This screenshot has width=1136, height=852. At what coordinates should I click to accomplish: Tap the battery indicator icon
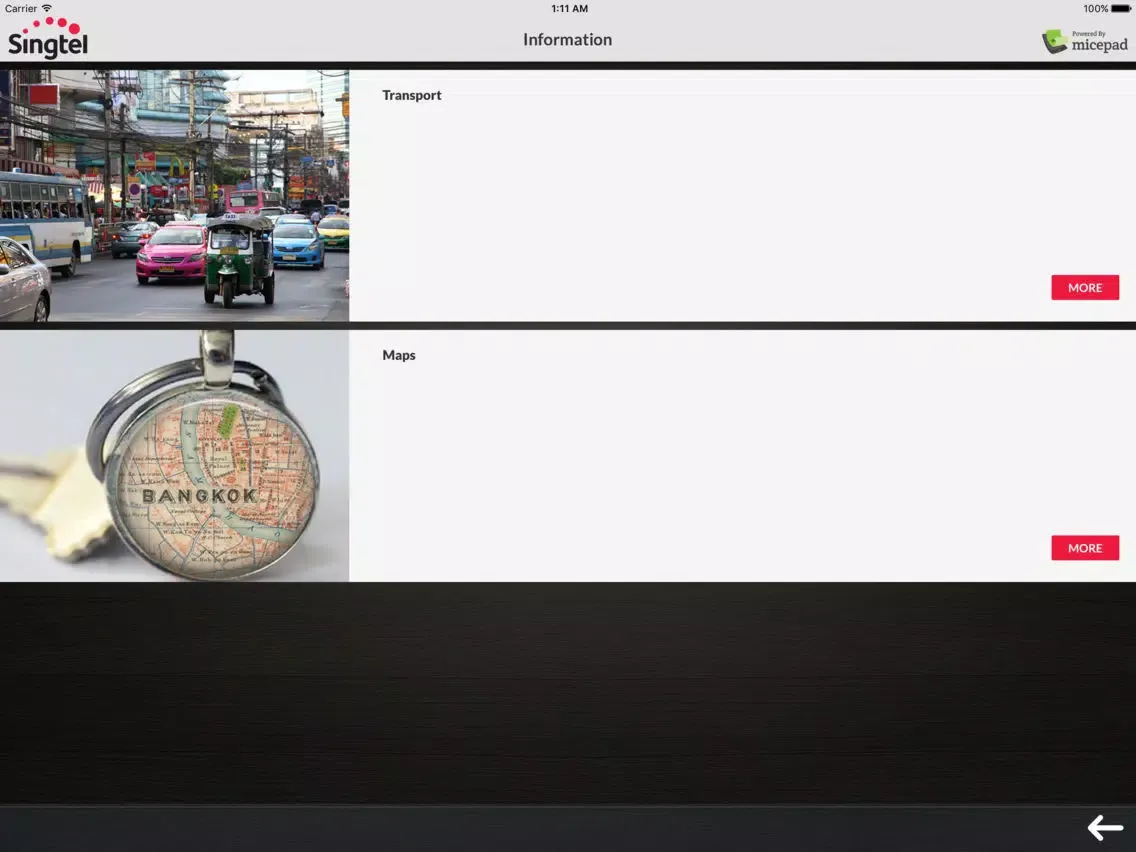1121,9
